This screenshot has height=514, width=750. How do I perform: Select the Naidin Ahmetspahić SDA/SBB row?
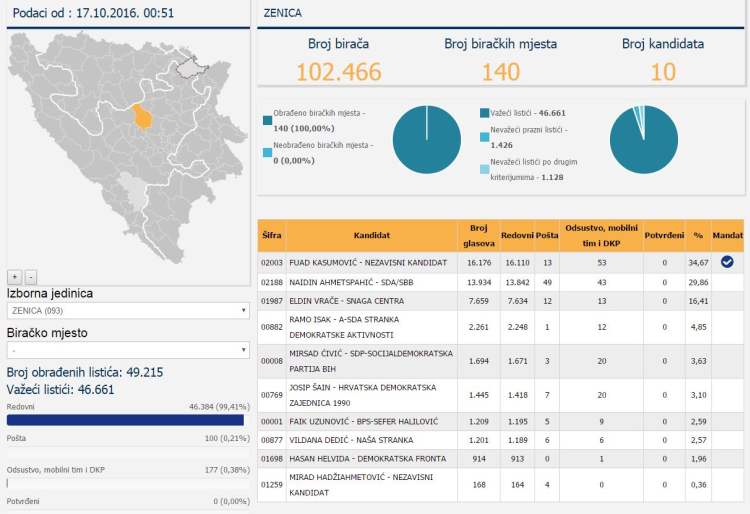(x=500, y=282)
